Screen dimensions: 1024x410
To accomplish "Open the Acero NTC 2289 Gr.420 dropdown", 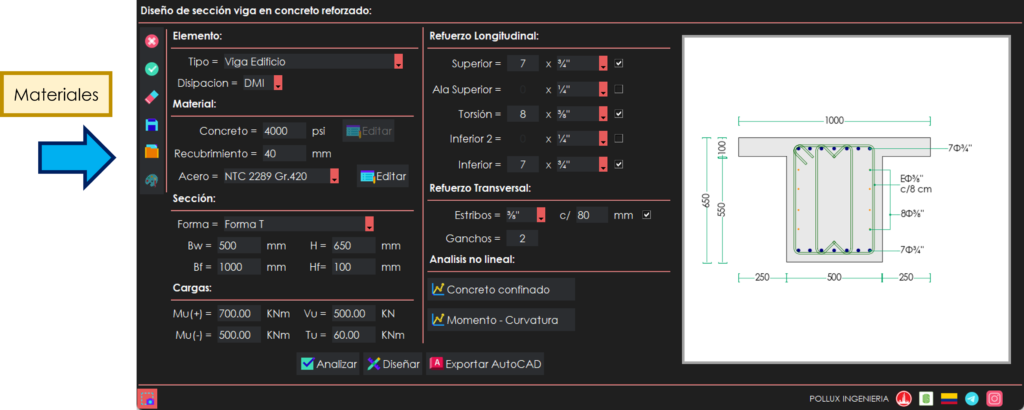I will (333, 177).
